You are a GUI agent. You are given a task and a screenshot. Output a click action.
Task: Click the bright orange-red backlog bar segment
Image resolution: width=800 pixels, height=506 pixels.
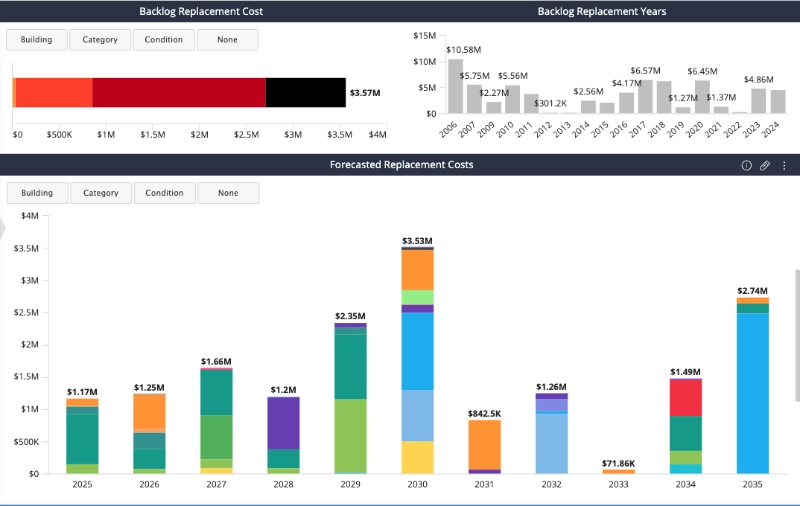tap(54, 92)
